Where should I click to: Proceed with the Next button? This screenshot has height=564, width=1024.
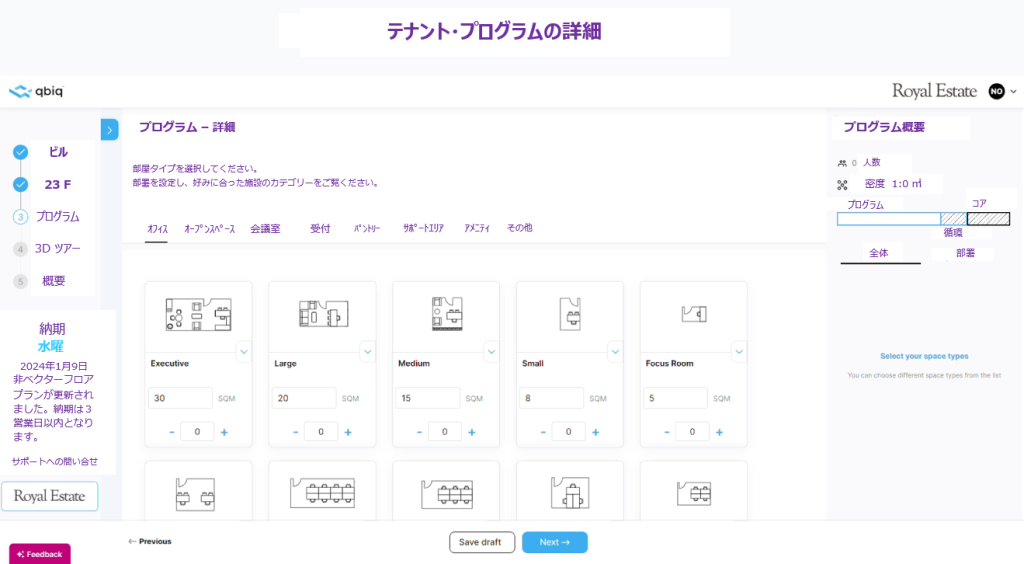tap(554, 542)
